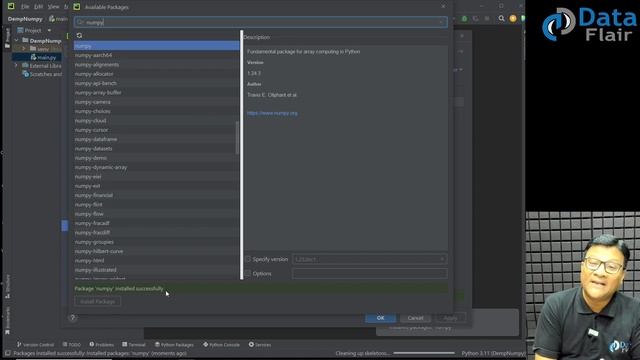Confirm settings with the OK button
Viewport: 640px width, 360px height.
[x=380, y=318]
